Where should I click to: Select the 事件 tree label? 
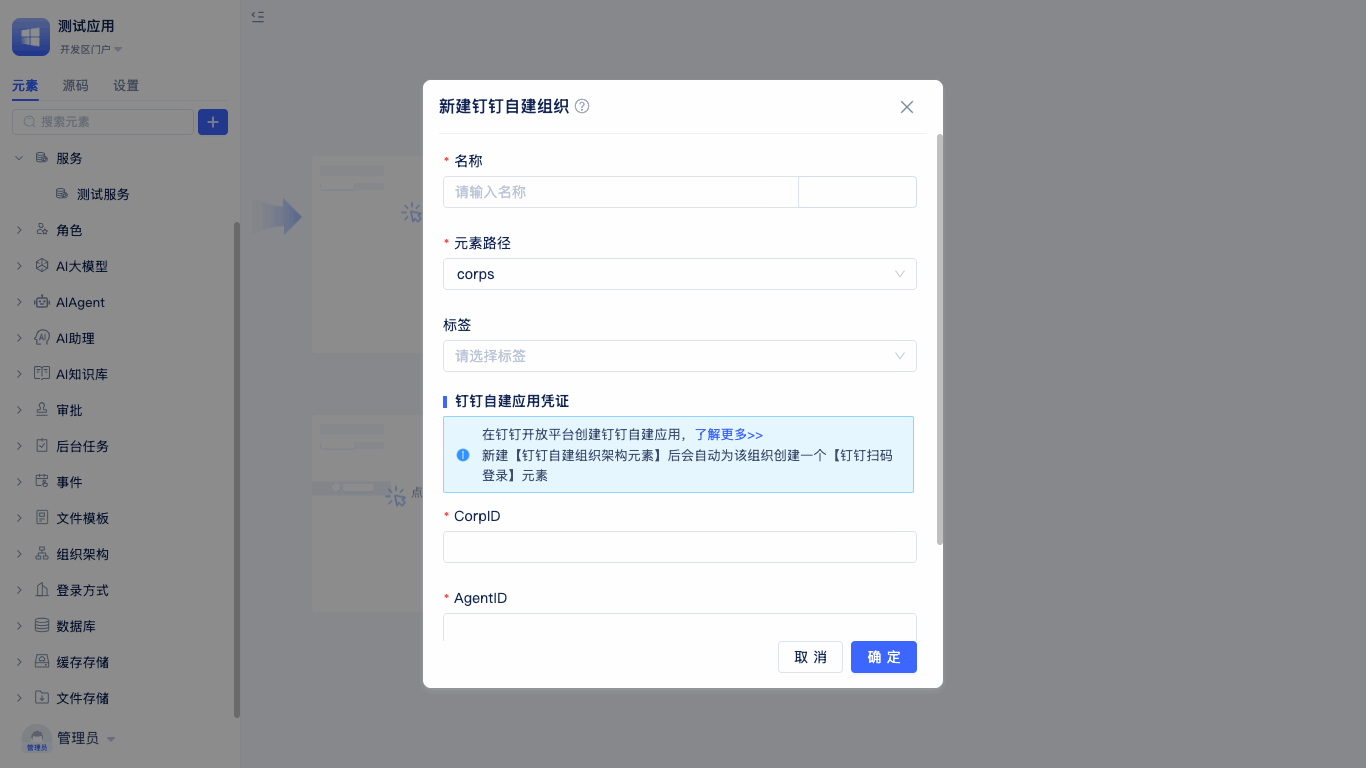69,482
